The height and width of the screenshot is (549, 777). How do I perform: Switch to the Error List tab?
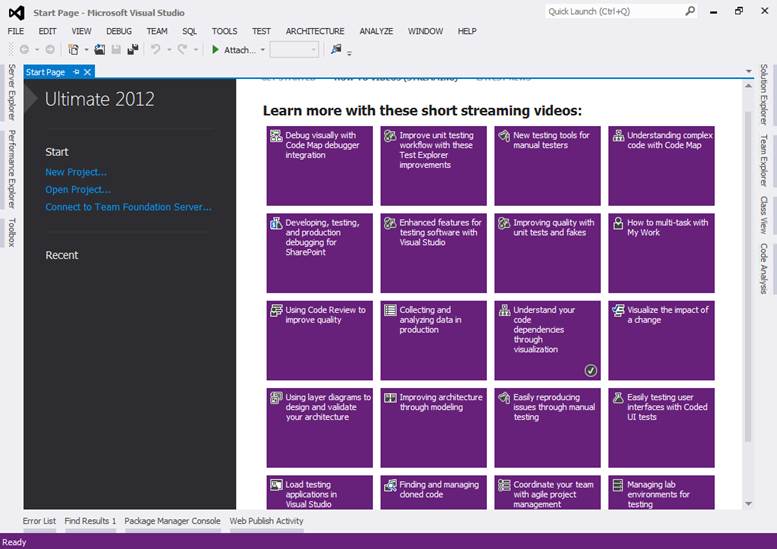(x=39, y=521)
